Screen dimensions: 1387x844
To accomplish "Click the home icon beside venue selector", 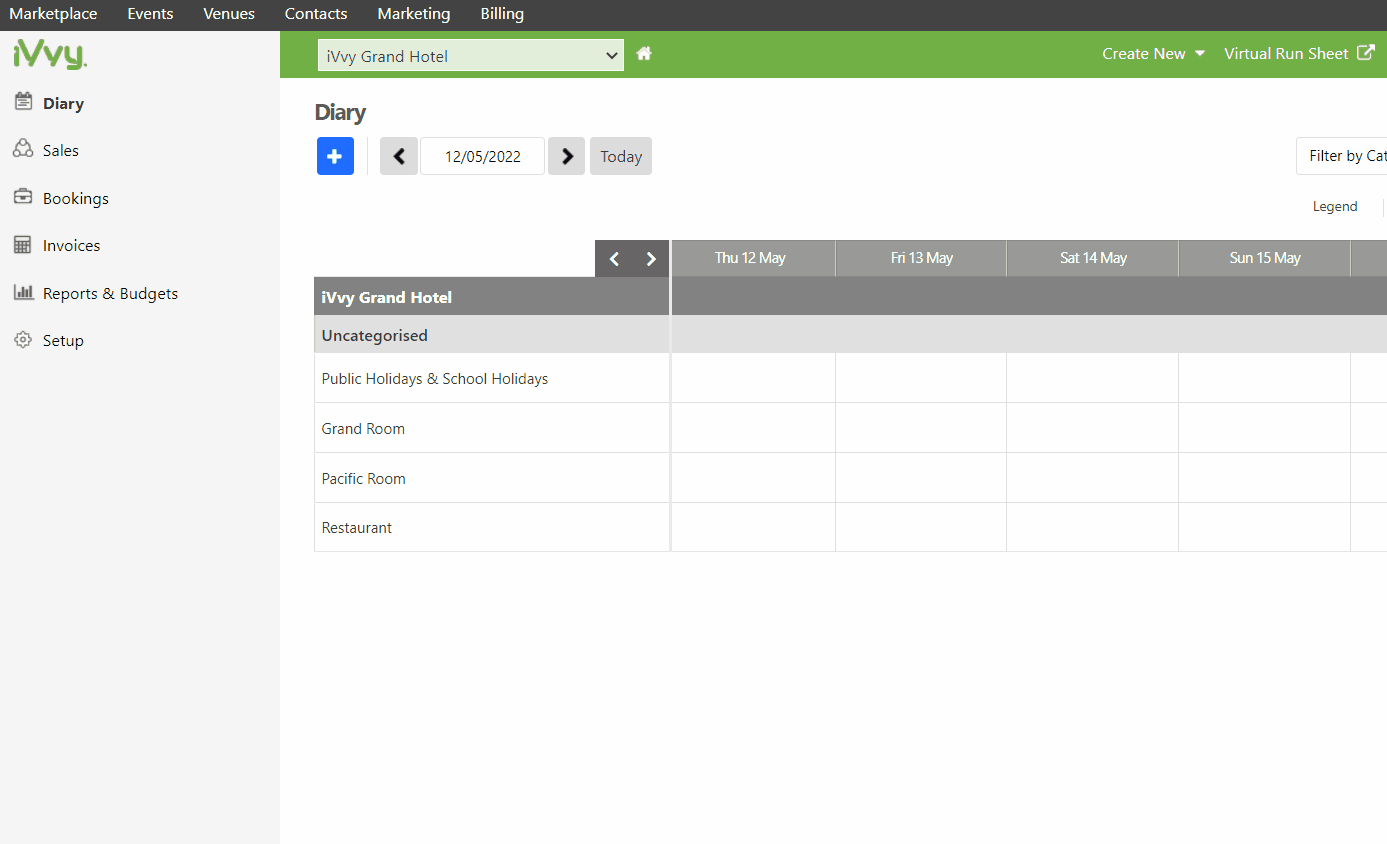I will (644, 54).
